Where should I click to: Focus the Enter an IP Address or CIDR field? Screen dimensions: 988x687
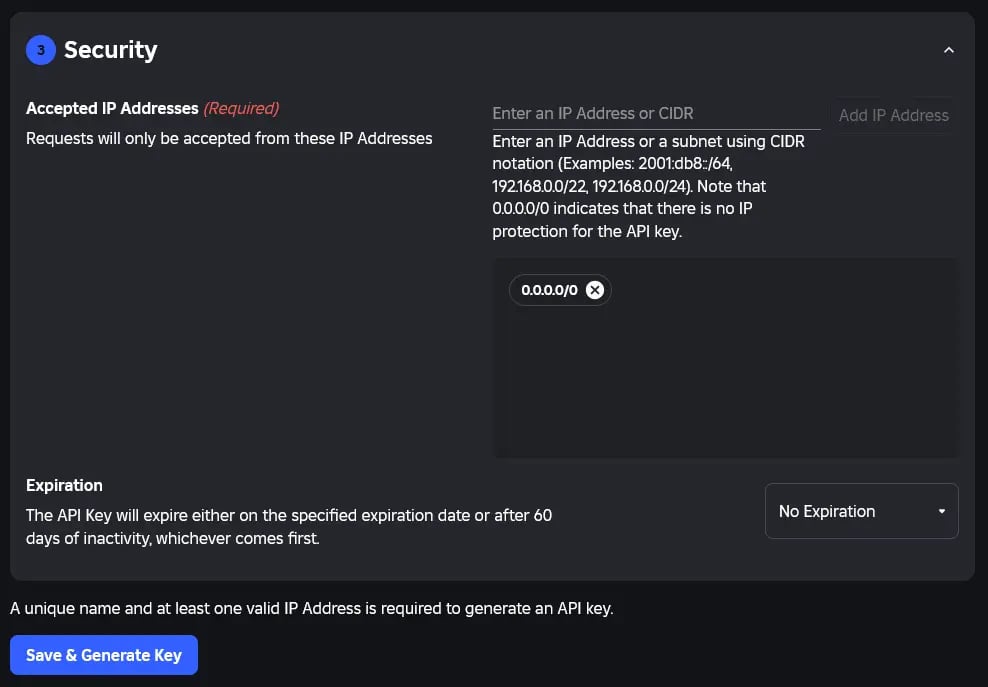(655, 114)
